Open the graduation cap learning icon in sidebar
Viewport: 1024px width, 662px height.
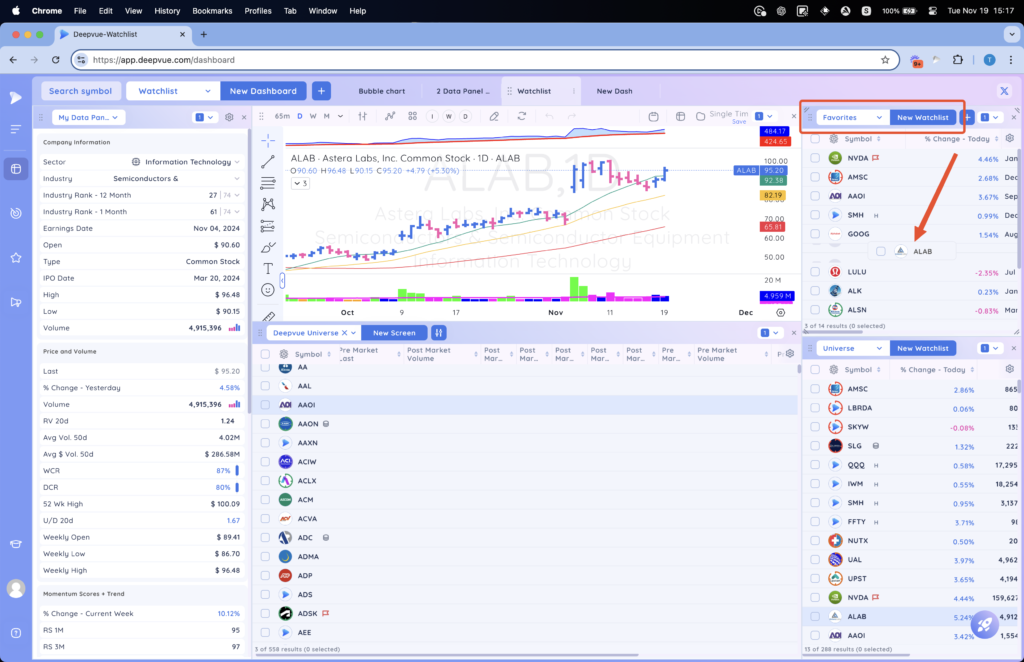16,544
